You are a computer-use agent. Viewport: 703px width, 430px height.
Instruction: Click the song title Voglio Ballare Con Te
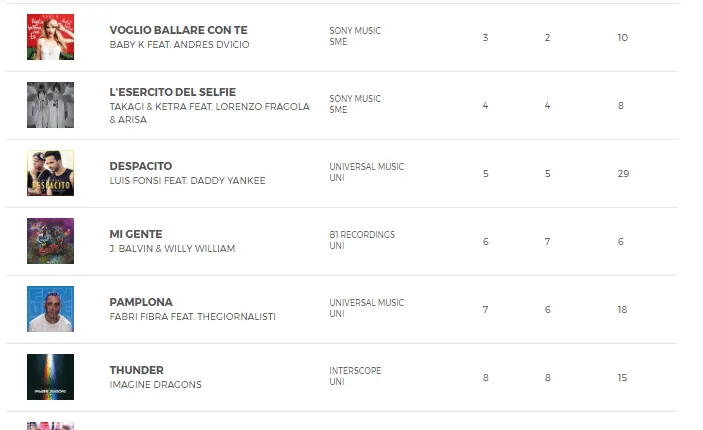178,30
